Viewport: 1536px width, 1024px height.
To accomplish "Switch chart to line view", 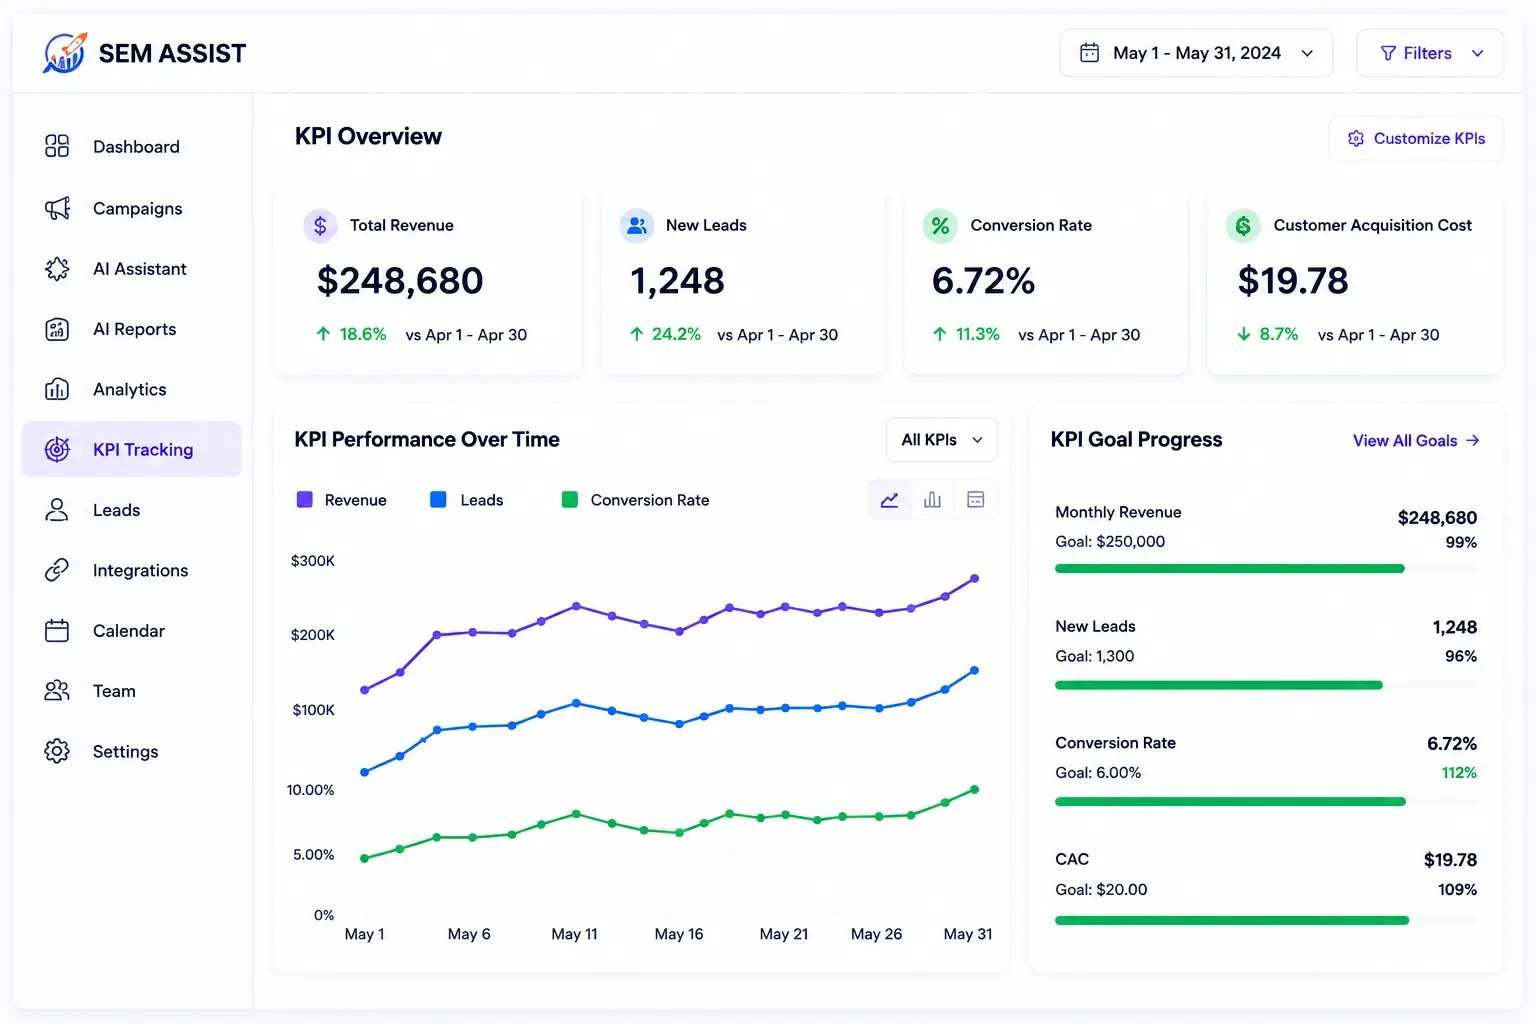I will tap(889, 500).
